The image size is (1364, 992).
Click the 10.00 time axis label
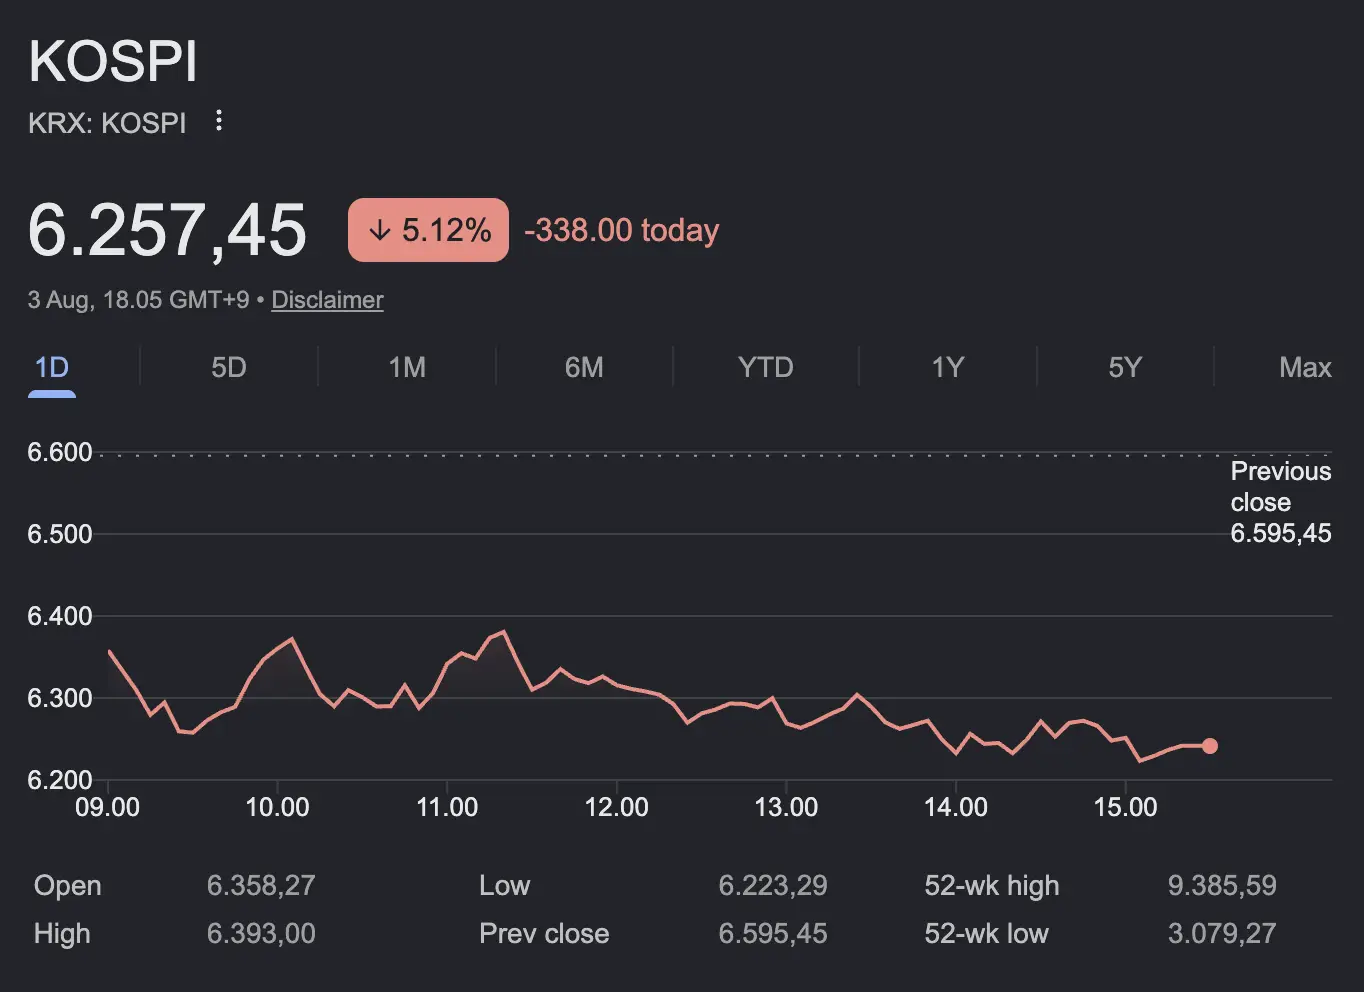click(277, 807)
